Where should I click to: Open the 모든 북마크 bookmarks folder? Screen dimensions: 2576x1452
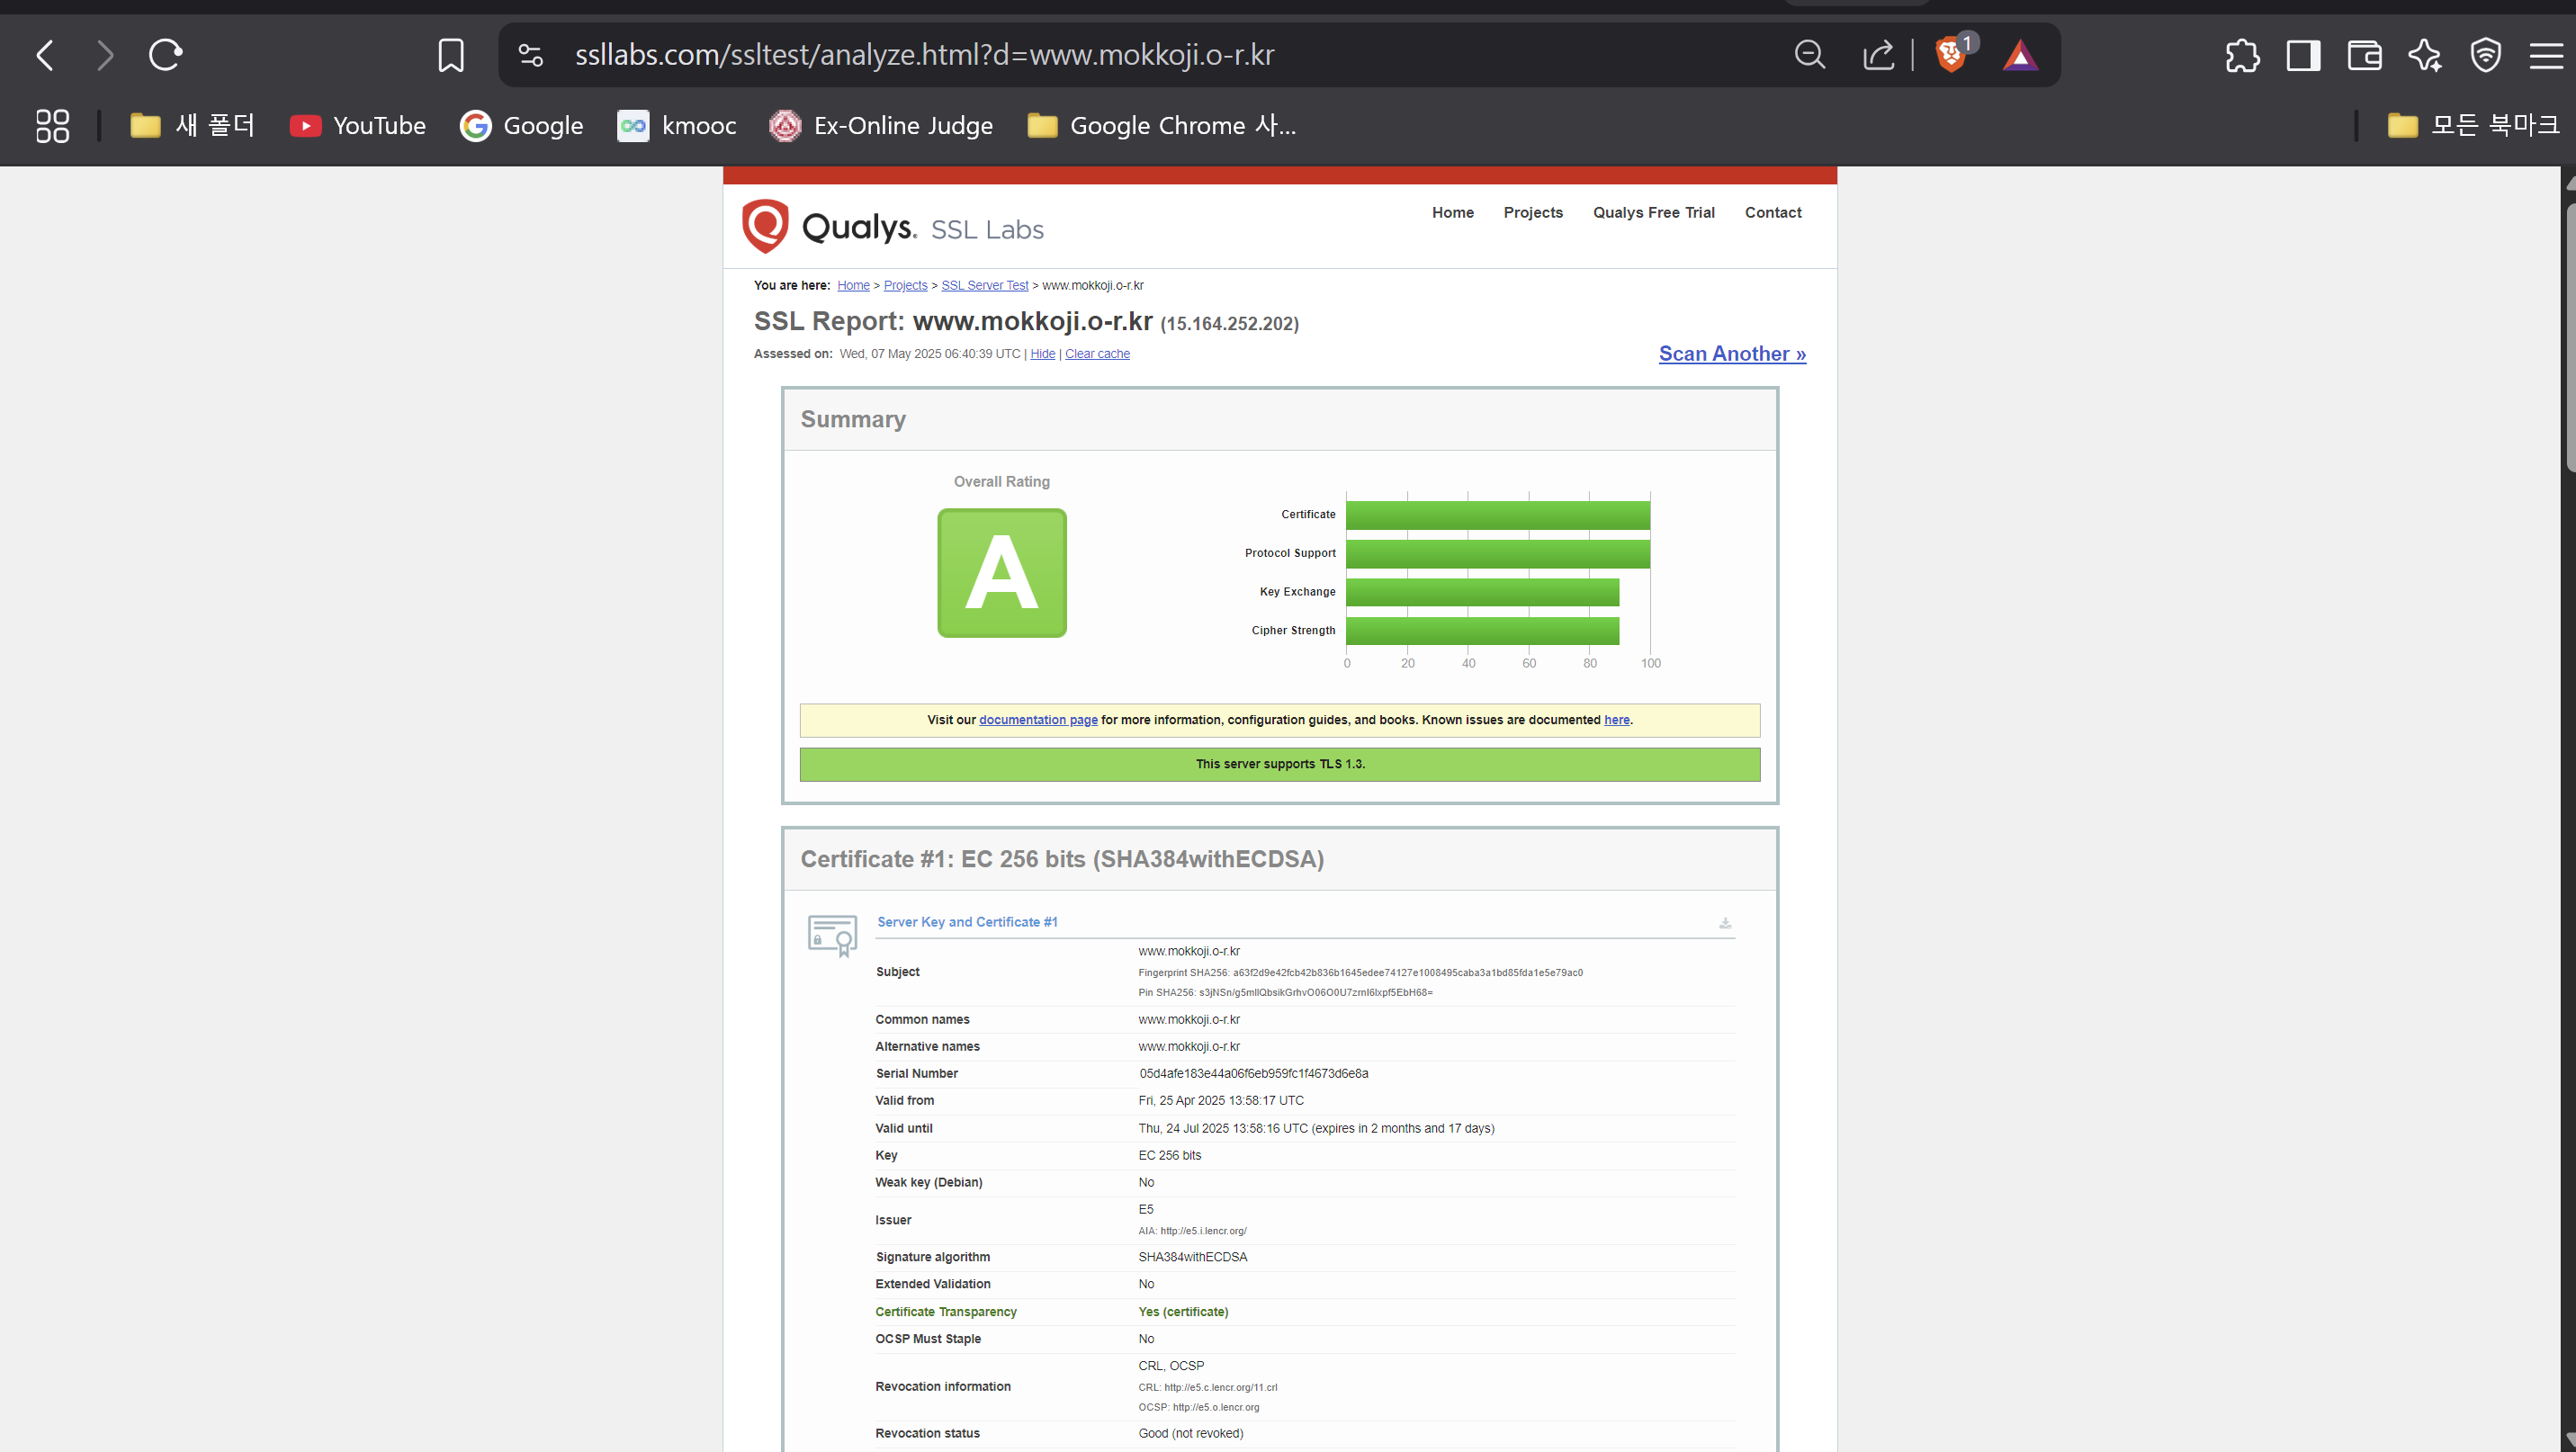(x=2473, y=125)
